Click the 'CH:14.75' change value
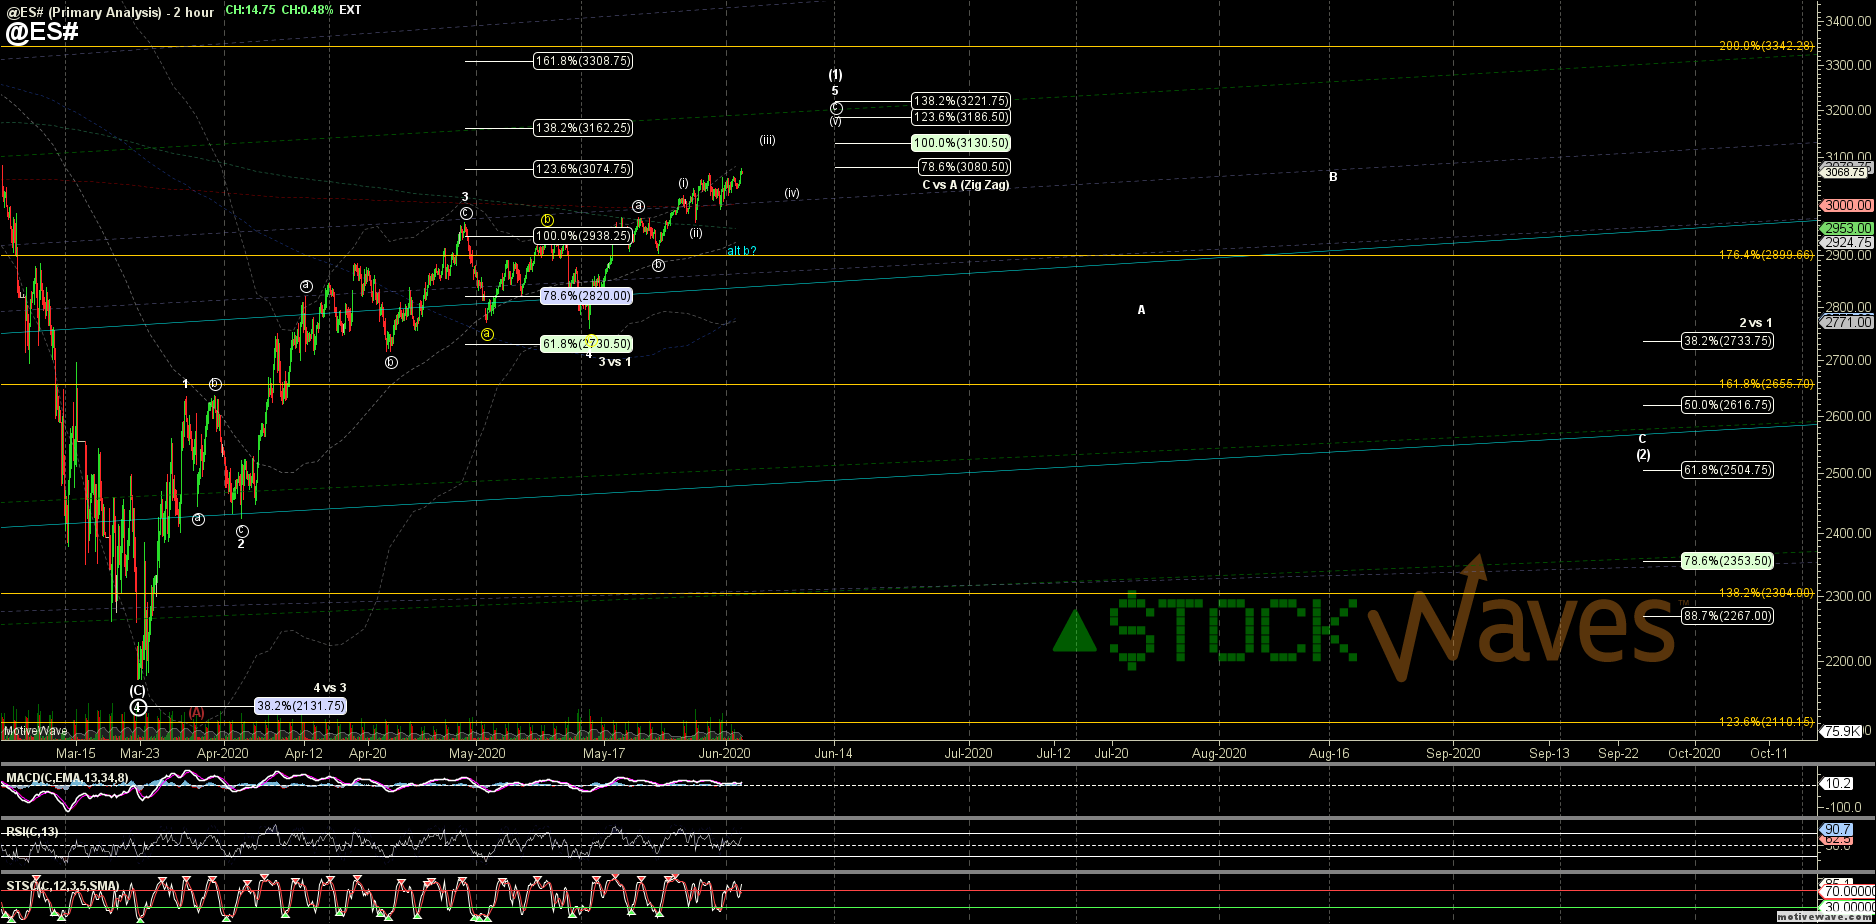 pos(251,10)
